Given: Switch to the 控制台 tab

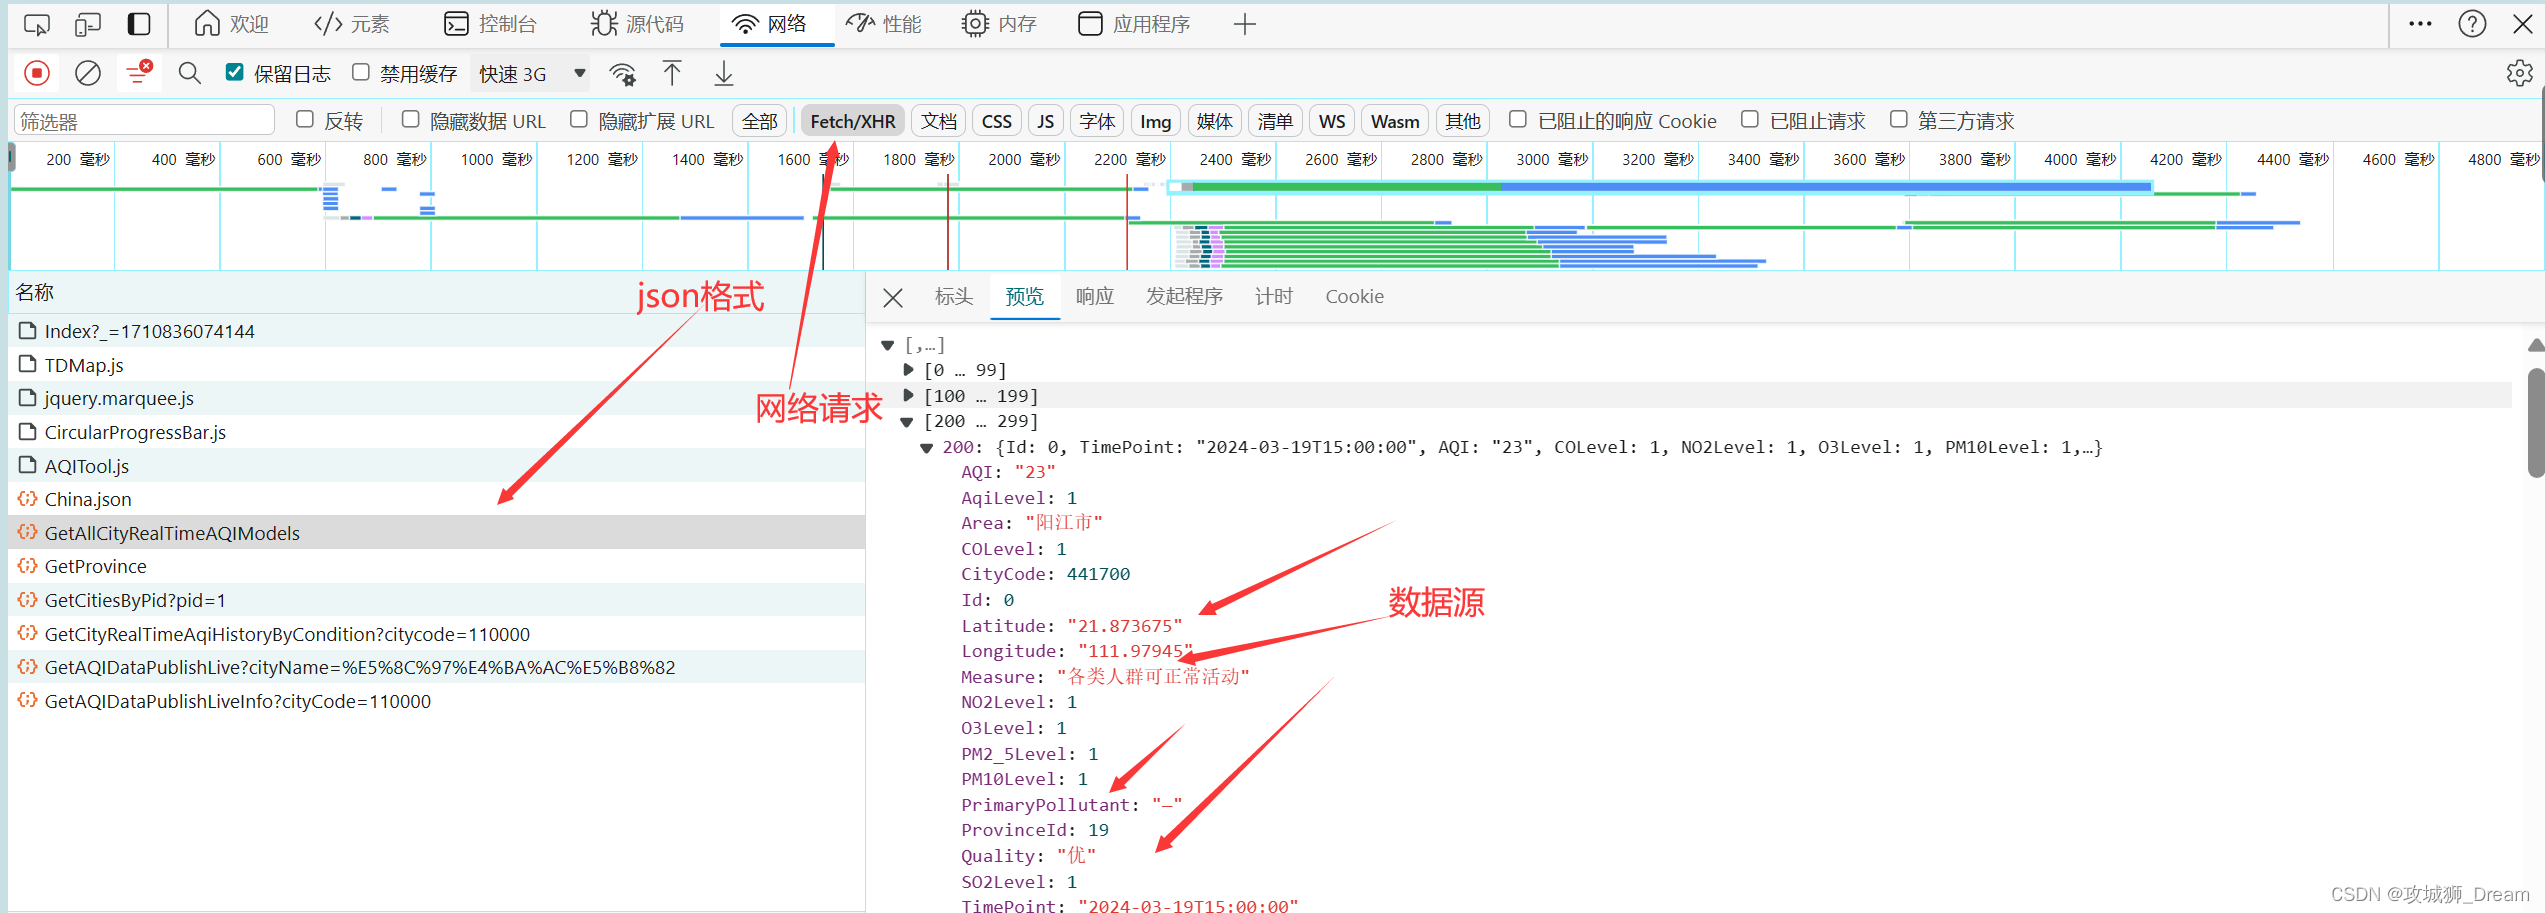Looking at the screenshot, I should pos(490,24).
